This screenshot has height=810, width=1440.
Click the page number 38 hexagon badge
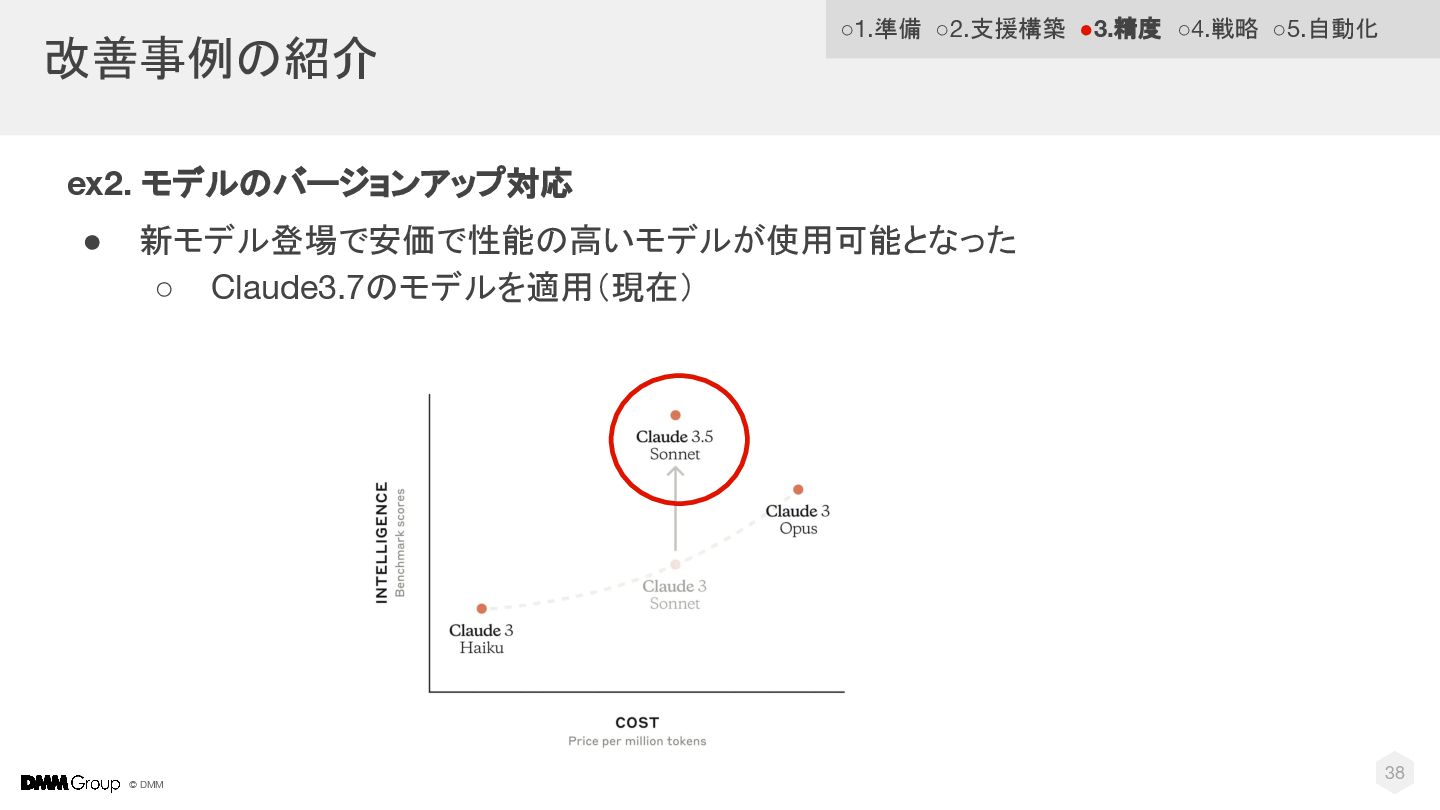pos(1395,772)
